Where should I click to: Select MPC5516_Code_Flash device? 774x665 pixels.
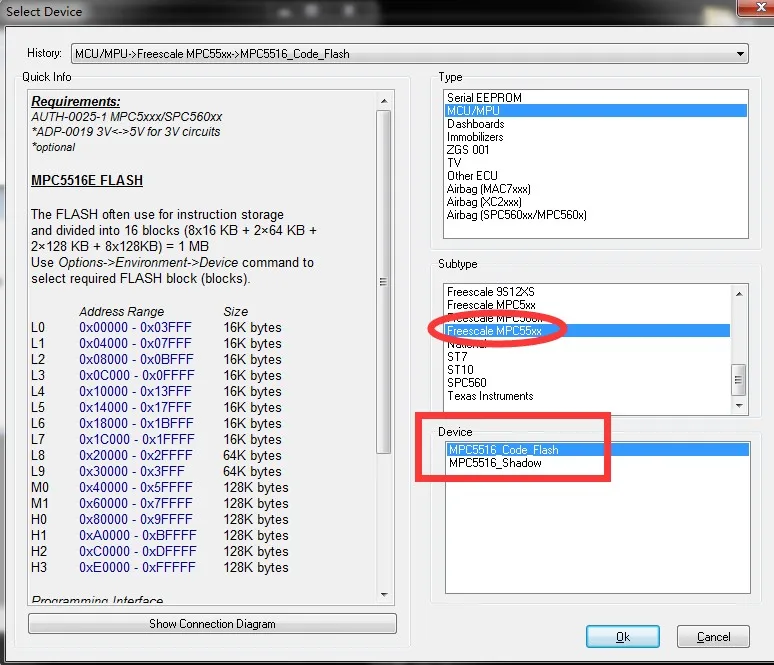click(x=598, y=450)
